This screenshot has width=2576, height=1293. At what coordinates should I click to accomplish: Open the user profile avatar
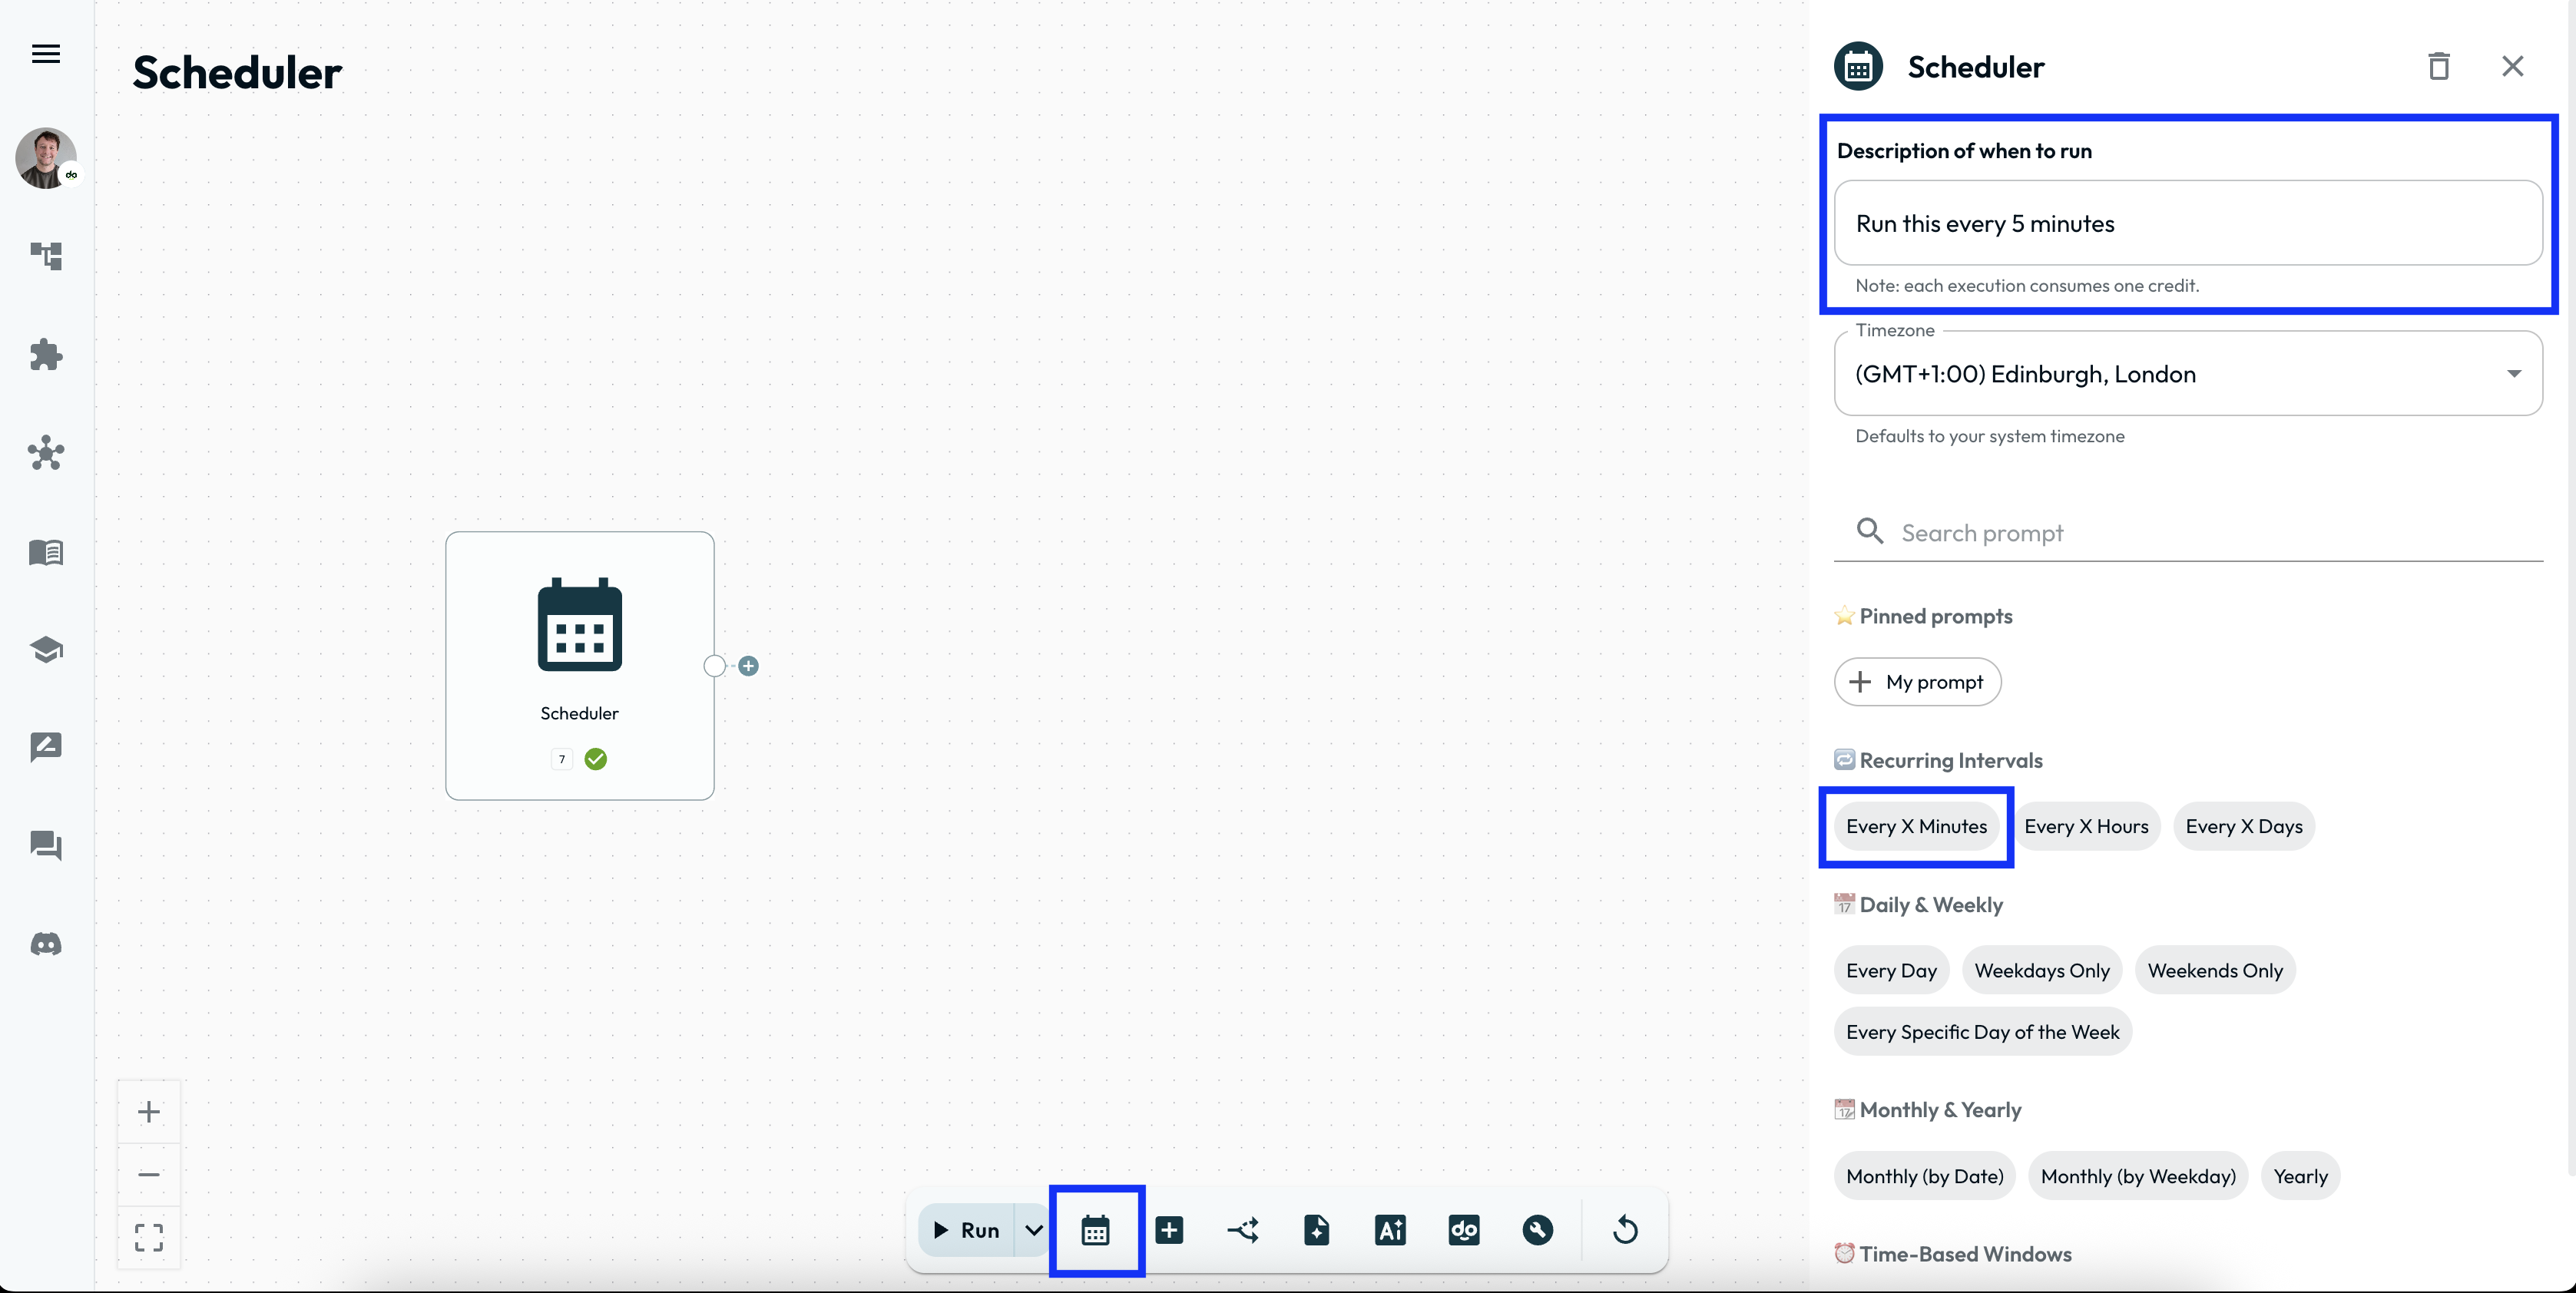pyautogui.click(x=46, y=158)
